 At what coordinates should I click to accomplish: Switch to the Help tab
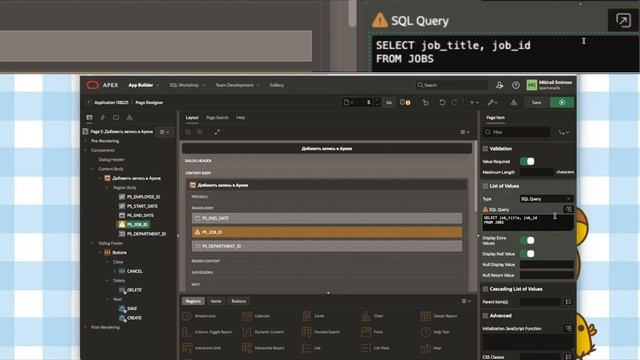(240, 118)
